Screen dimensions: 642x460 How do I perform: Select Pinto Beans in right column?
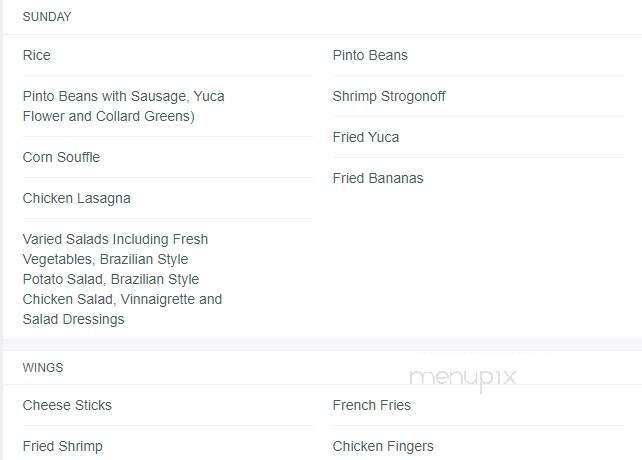click(370, 55)
